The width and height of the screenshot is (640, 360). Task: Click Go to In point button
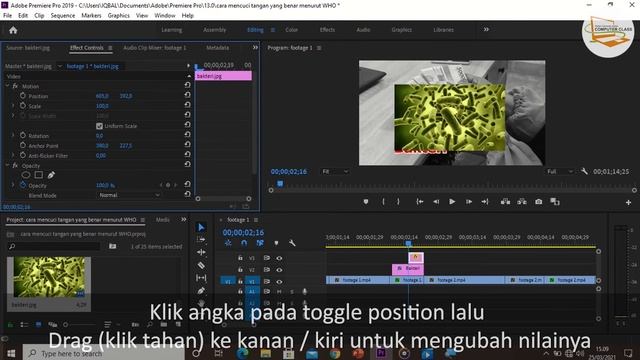[420, 202]
